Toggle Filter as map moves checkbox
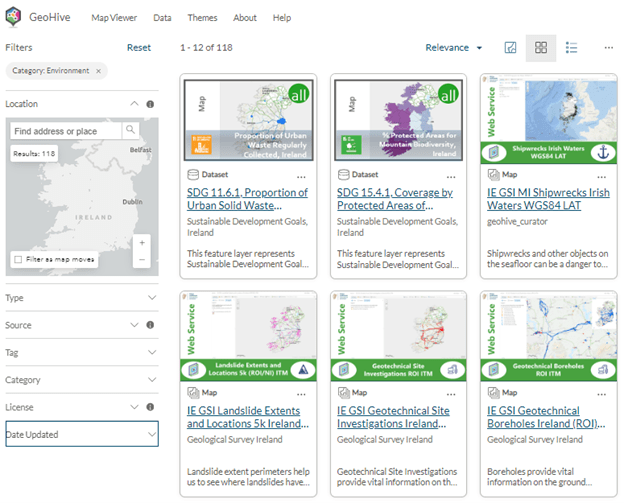This screenshot has width=624, height=503. (18, 259)
